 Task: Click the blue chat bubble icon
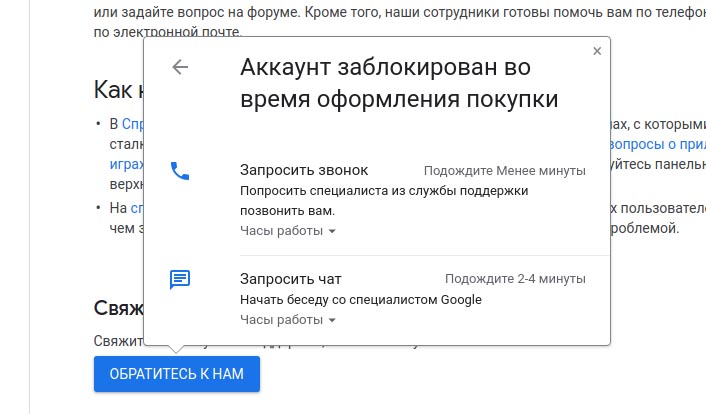pos(180,279)
